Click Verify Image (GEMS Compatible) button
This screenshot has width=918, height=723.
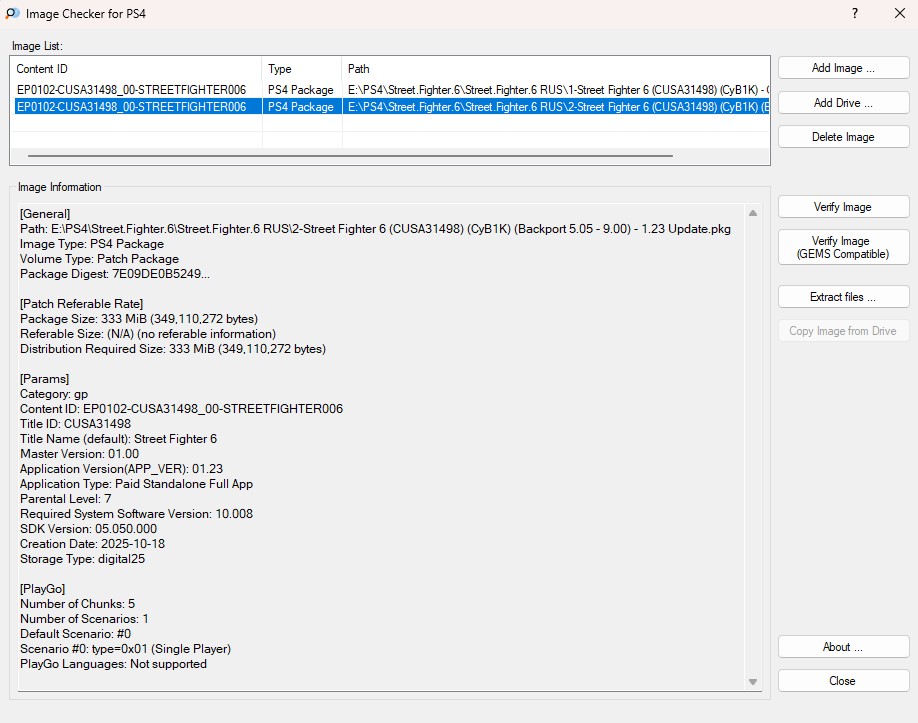click(x=843, y=247)
